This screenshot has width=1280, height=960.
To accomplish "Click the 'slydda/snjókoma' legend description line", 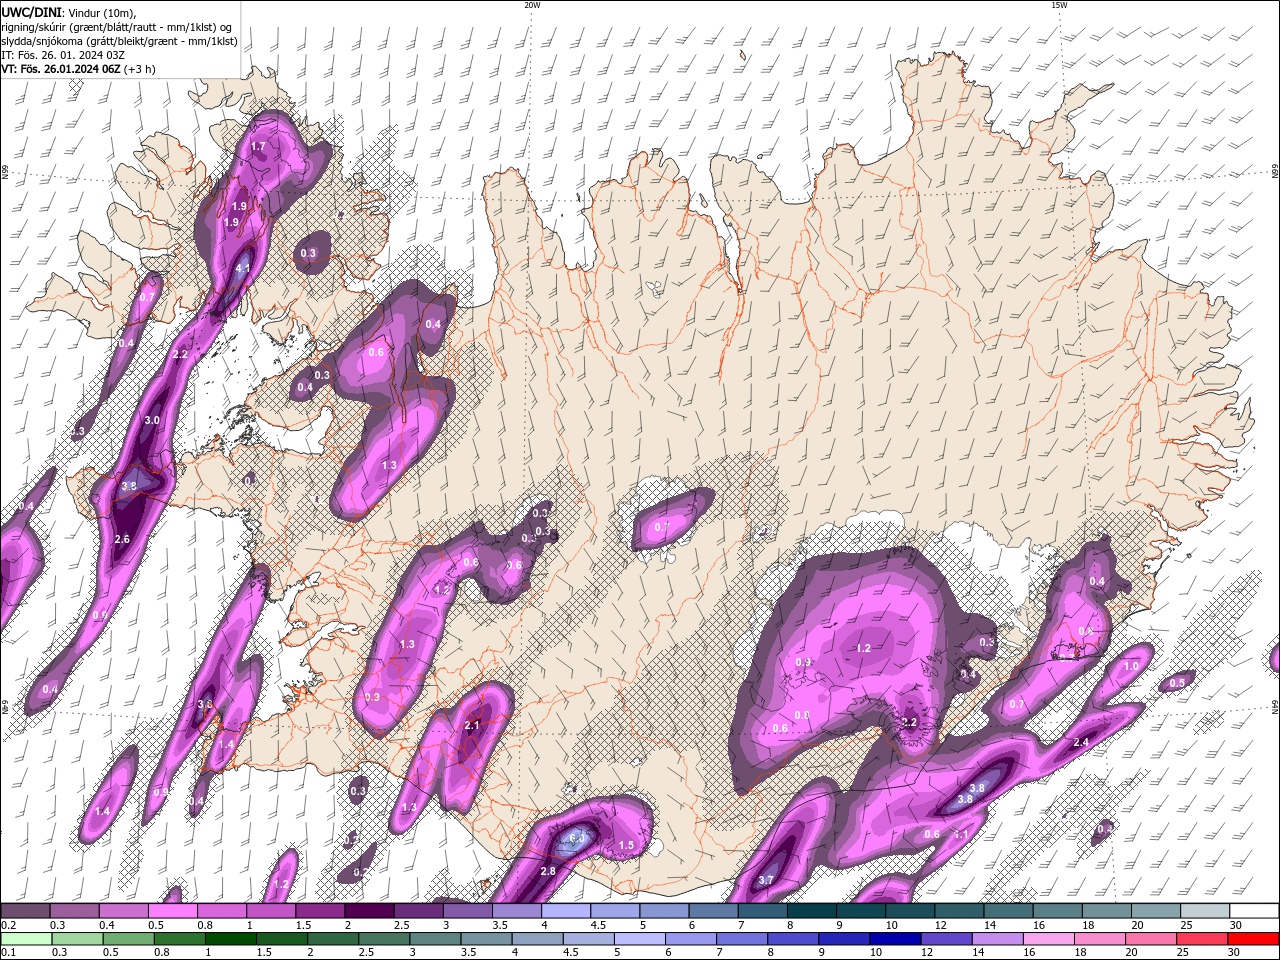I will 119,41.
